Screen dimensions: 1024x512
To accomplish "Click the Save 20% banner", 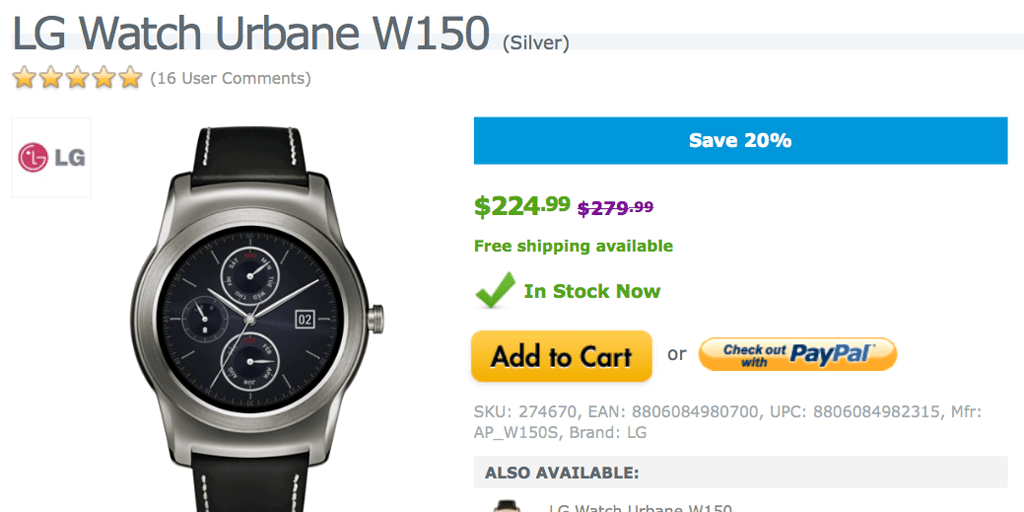I will pos(740,140).
